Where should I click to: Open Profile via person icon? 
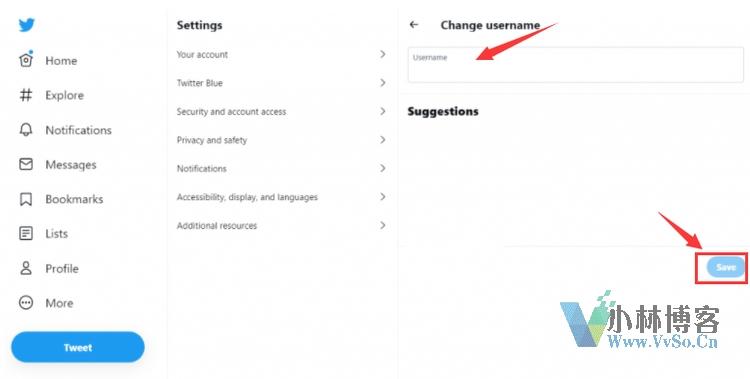(x=26, y=268)
